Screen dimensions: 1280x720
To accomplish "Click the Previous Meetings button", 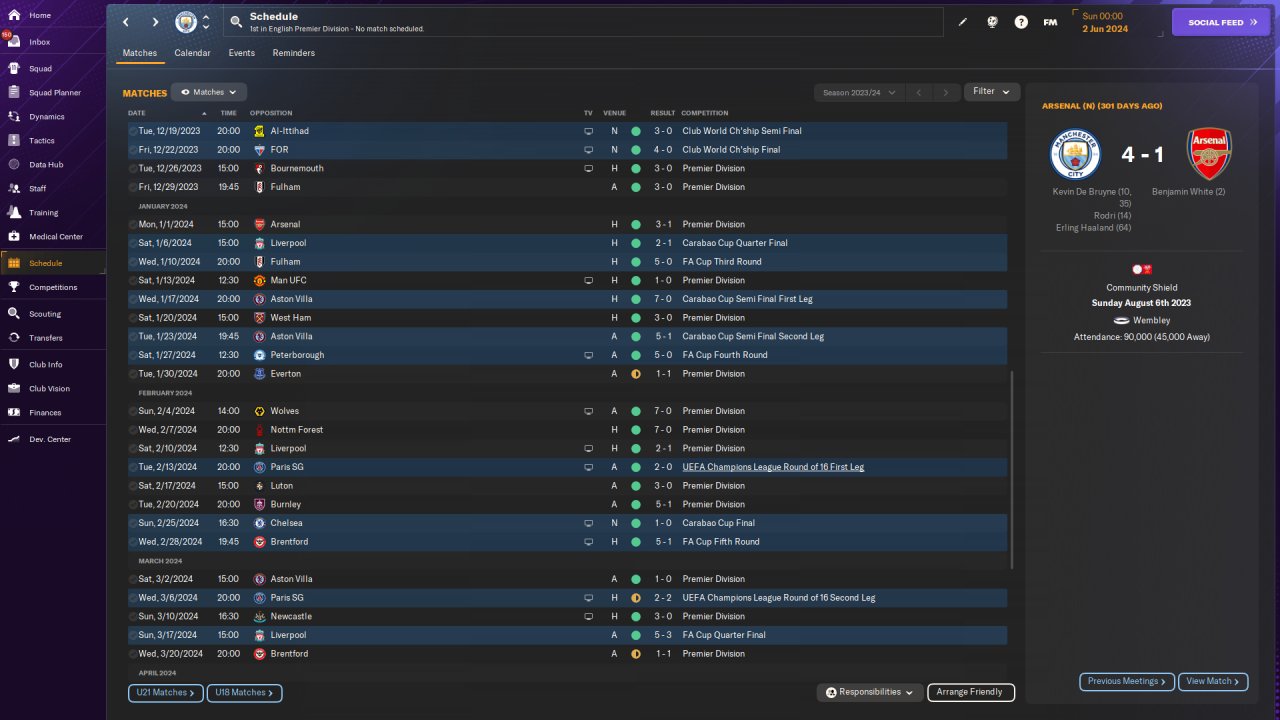I will pyautogui.click(x=1127, y=681).
